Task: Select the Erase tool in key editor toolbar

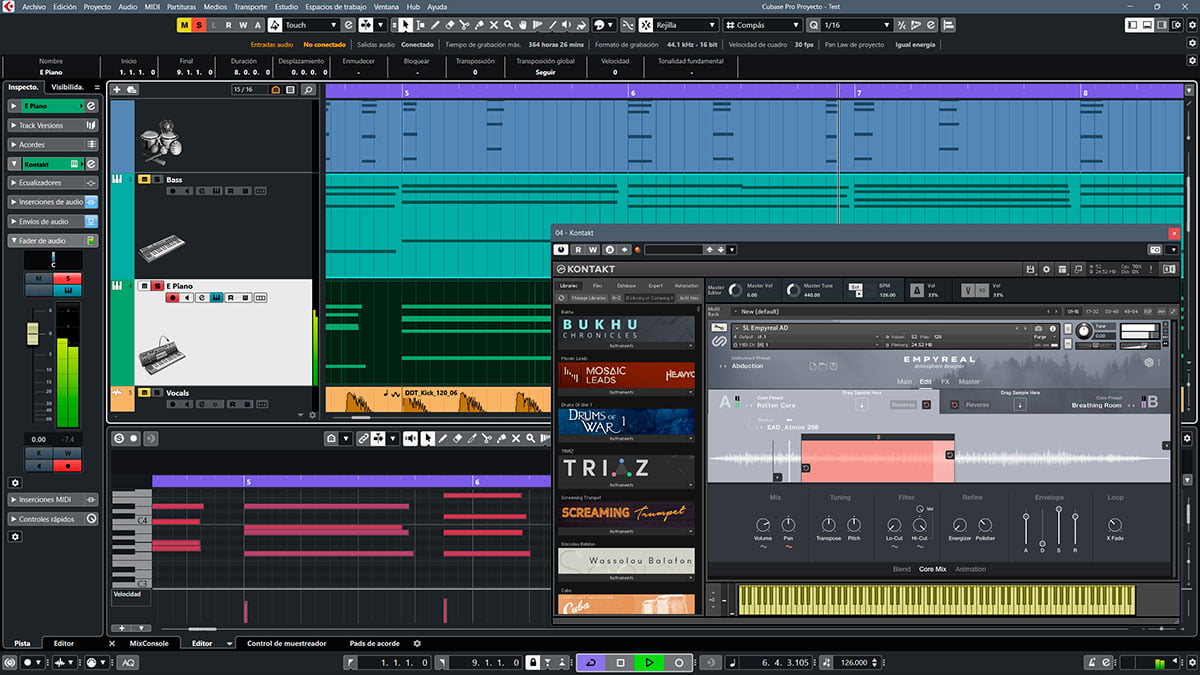Action: [457, 439]
